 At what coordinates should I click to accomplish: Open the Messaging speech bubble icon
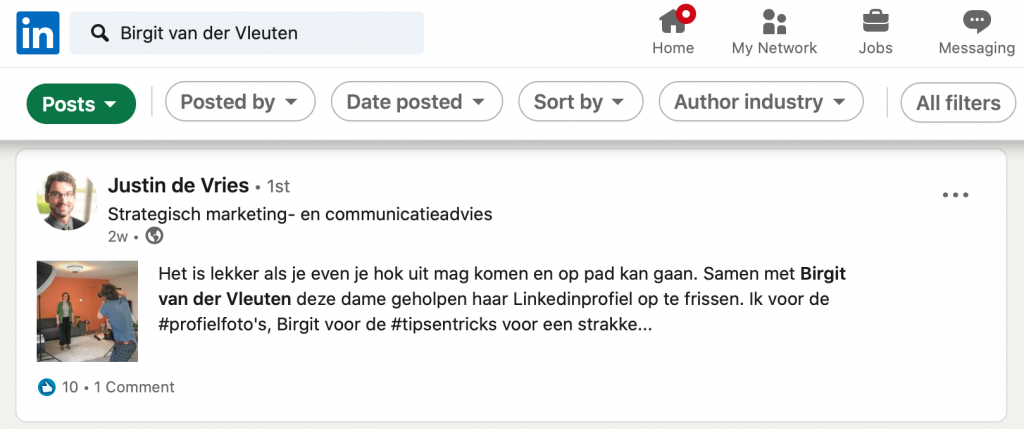[976, 22]
